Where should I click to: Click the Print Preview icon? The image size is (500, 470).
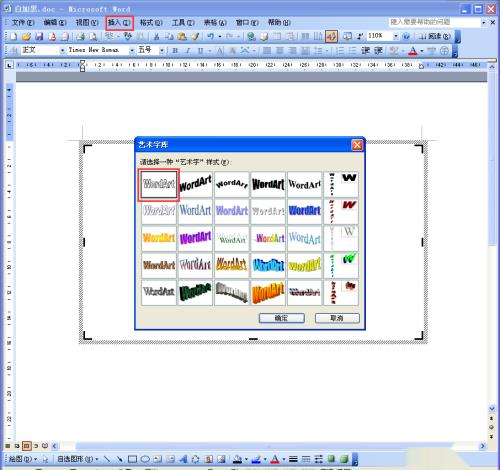click(93, 36)
